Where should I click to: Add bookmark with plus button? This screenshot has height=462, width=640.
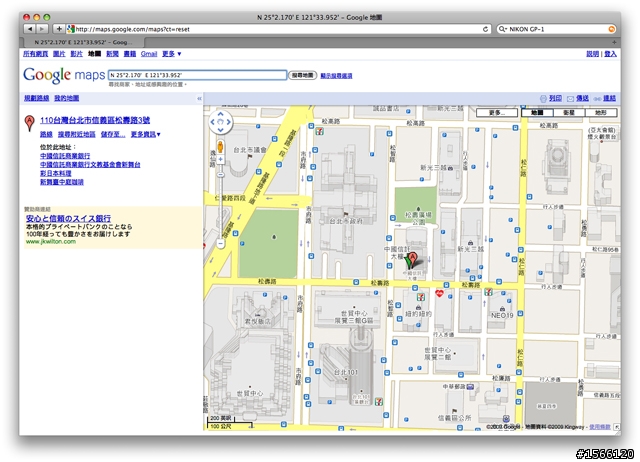click(x=59, y=29)
